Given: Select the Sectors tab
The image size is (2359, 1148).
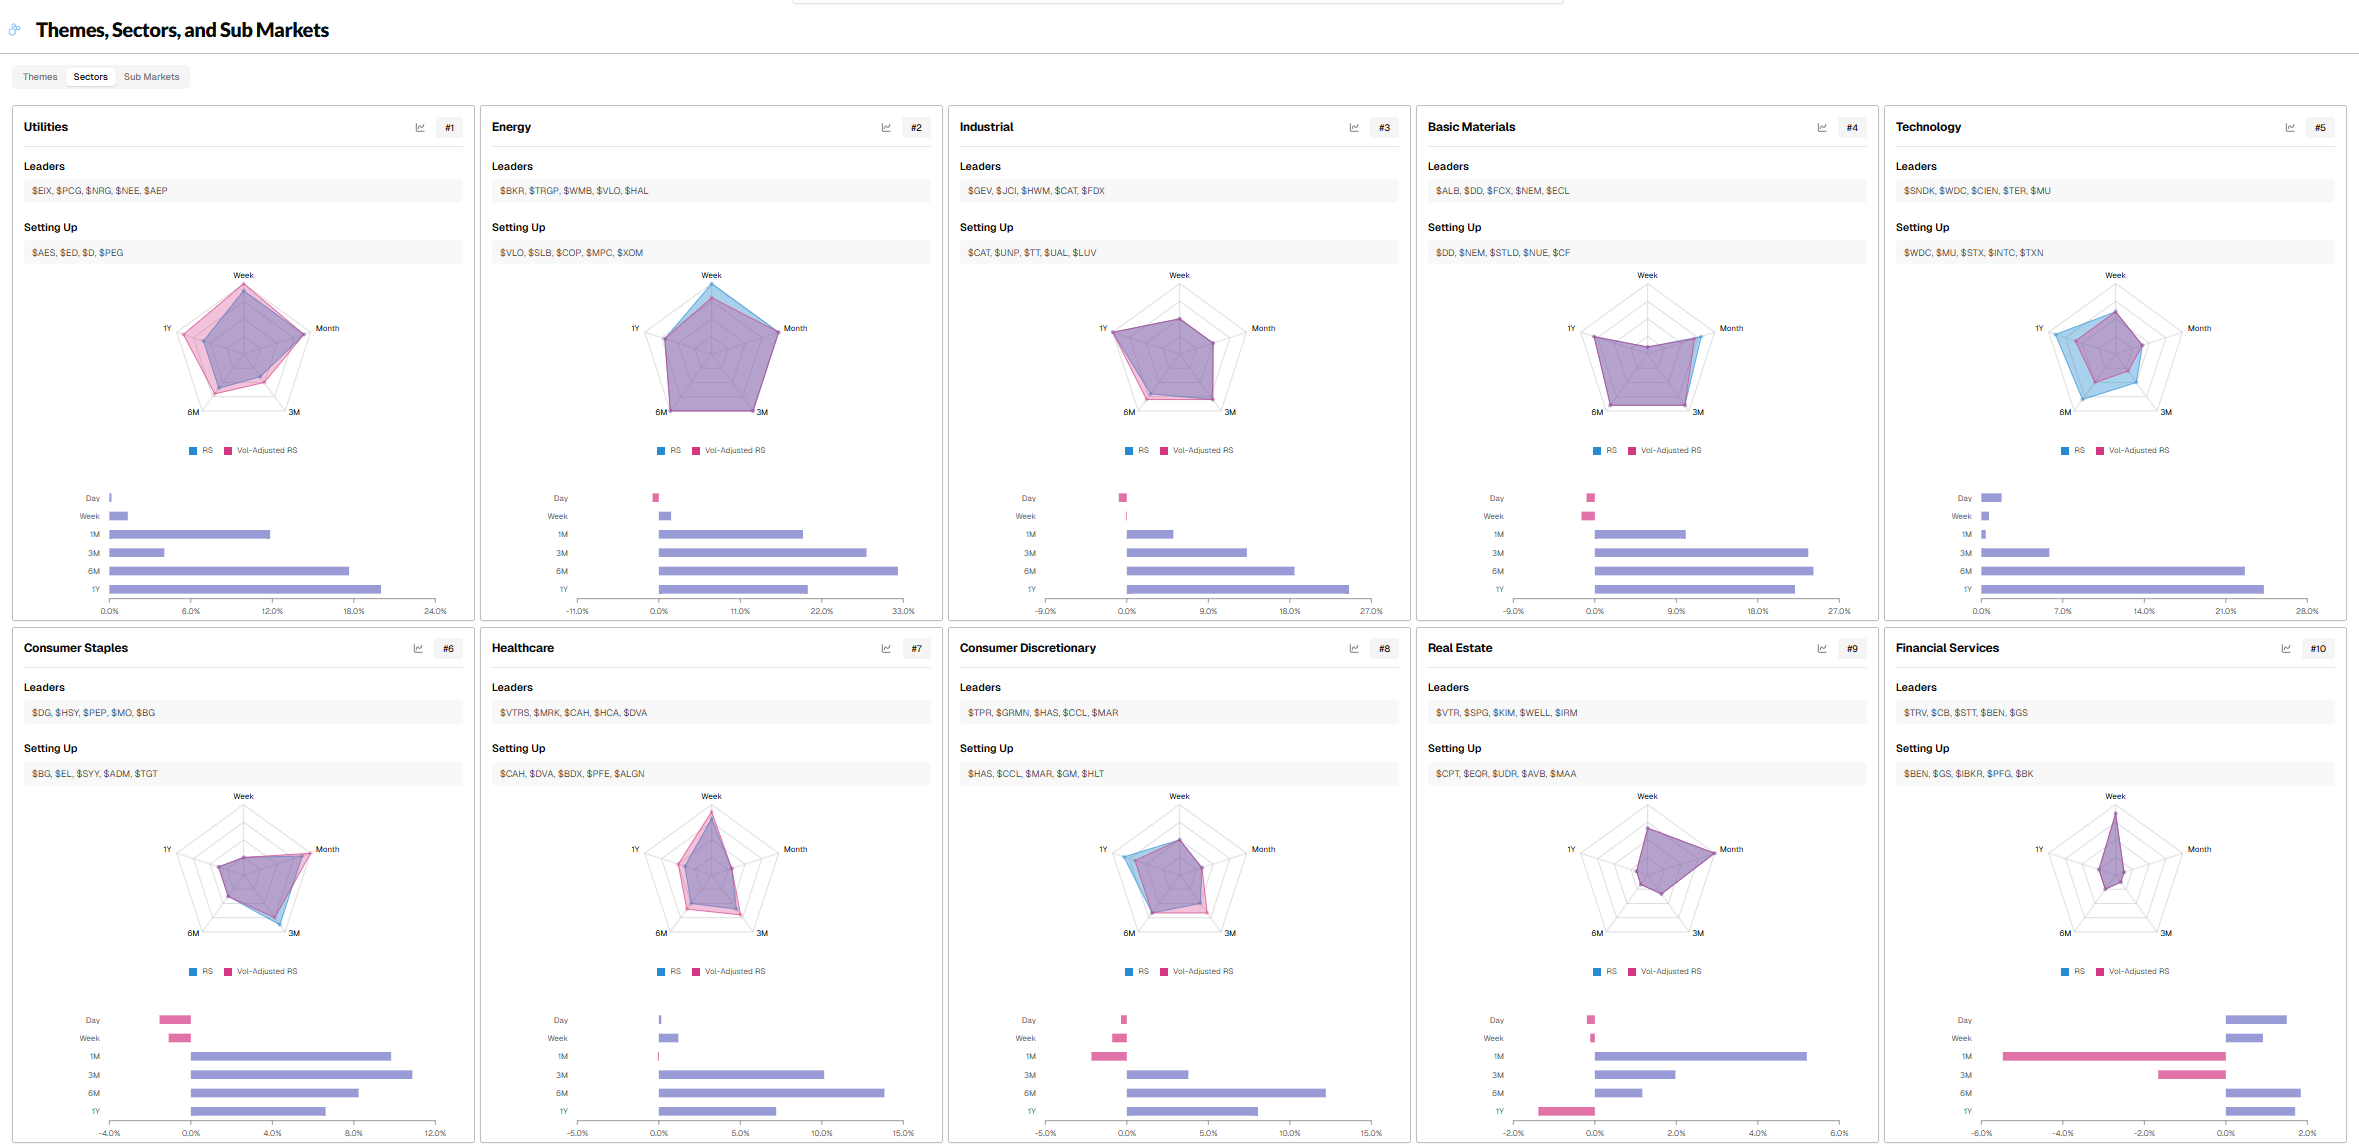Looking at the screenshot, I should coord(90,77).
